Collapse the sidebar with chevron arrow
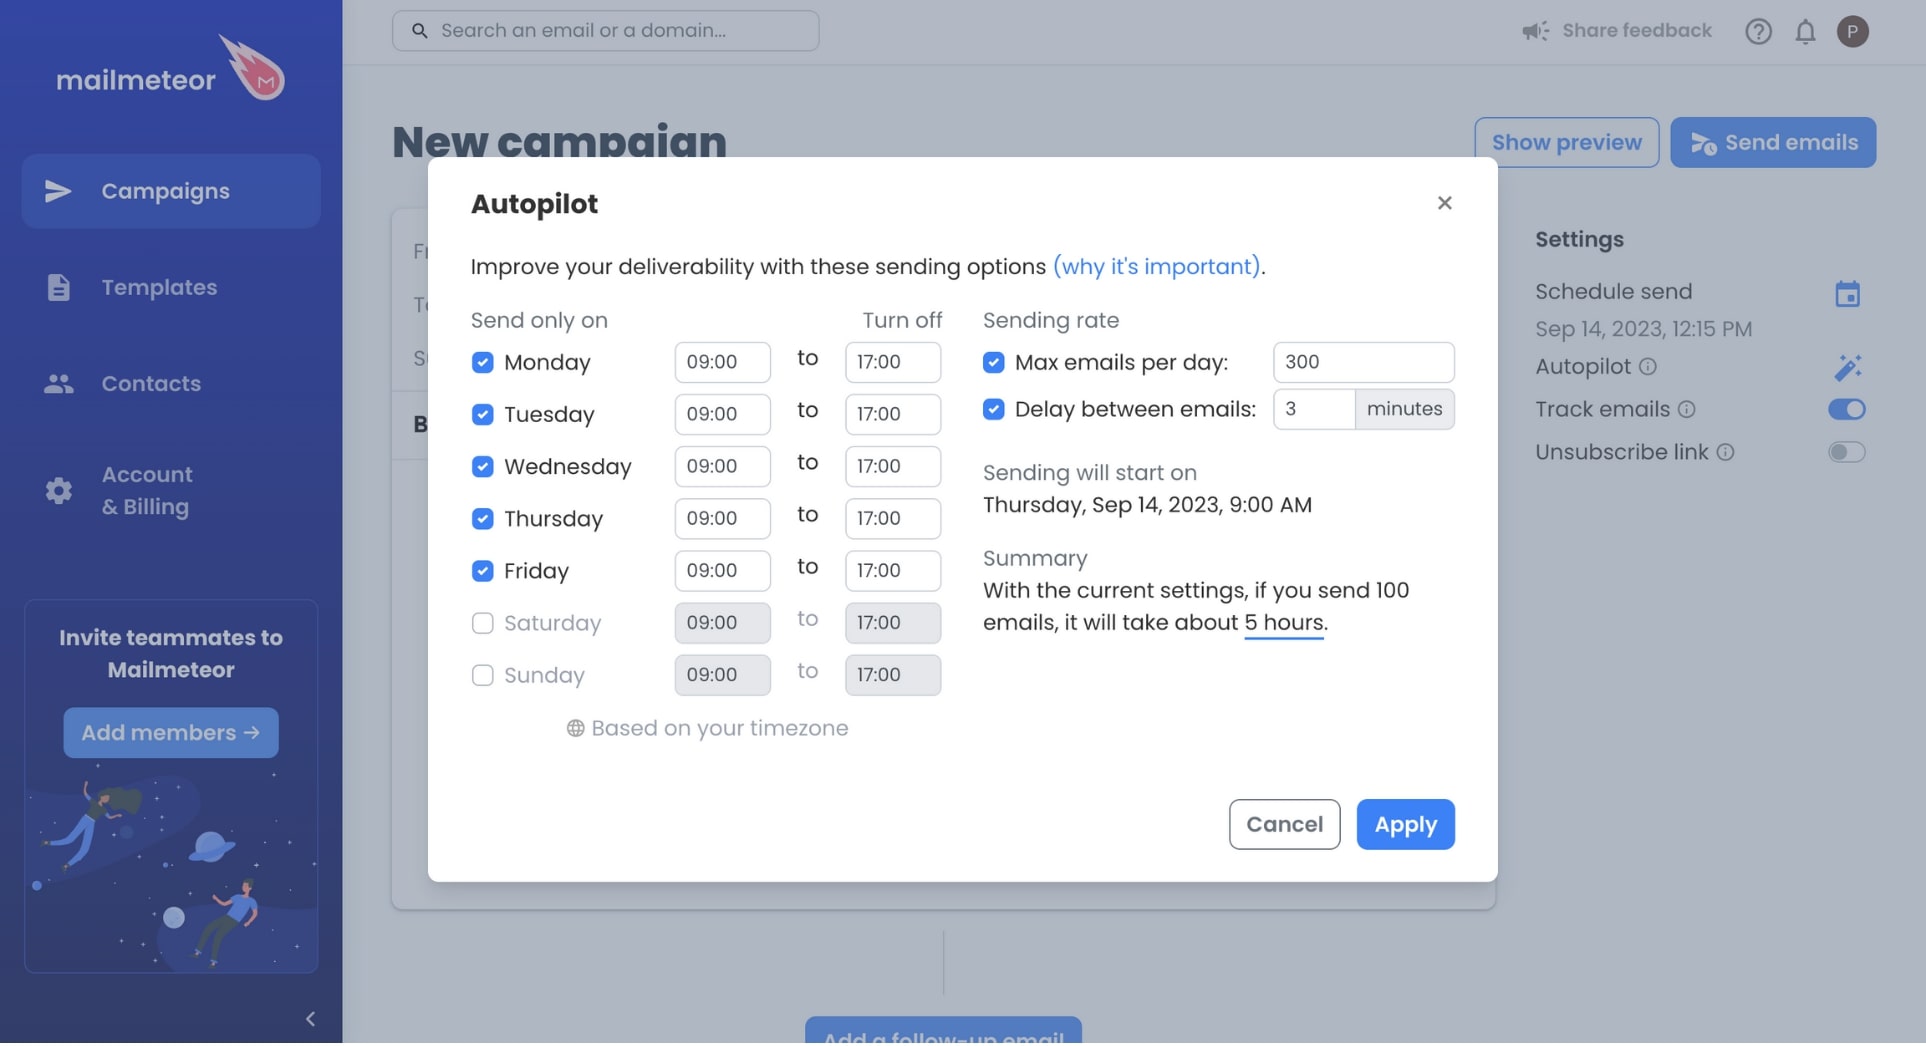 pos(310,1018)
